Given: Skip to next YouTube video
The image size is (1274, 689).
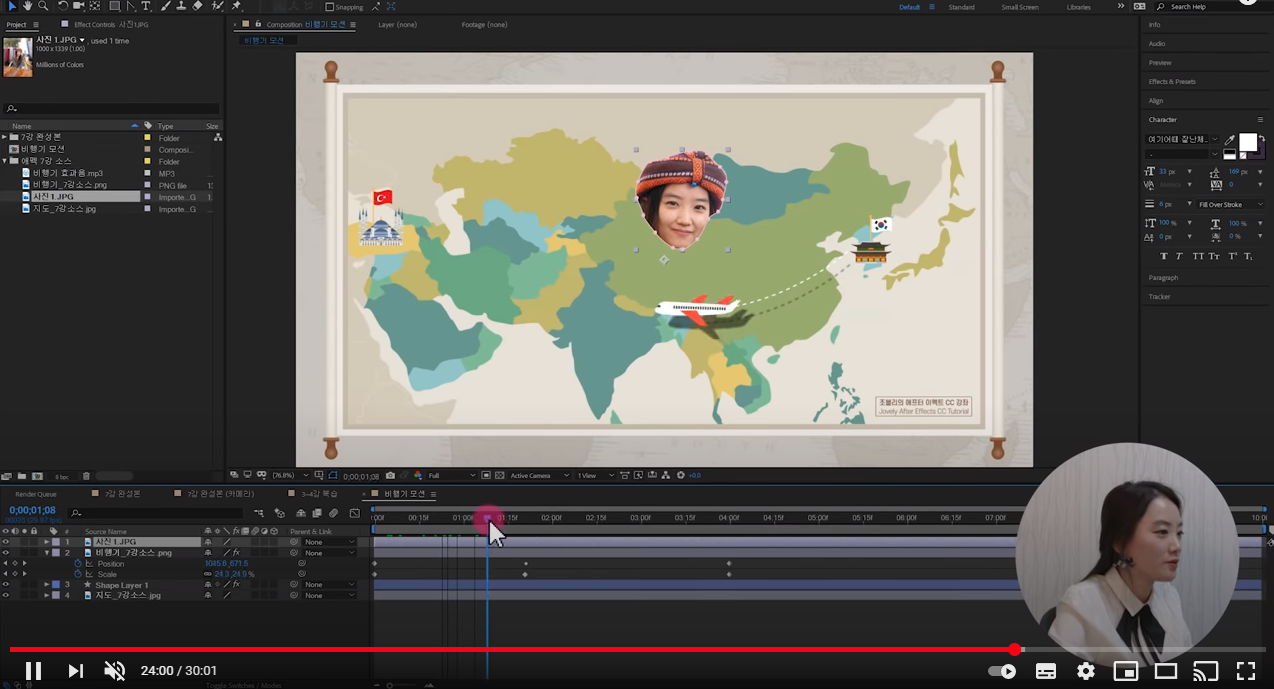Looking at the screenshot, I should [75, 671].
